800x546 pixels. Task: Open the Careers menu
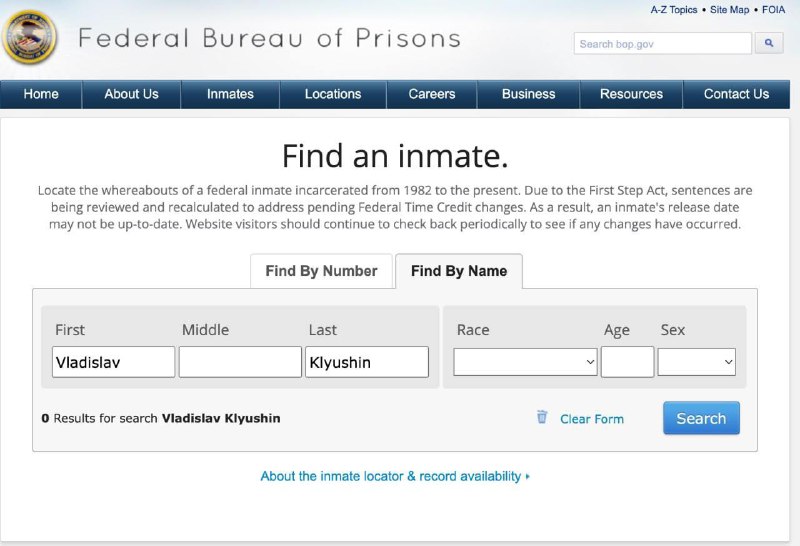tap(432, 94)
